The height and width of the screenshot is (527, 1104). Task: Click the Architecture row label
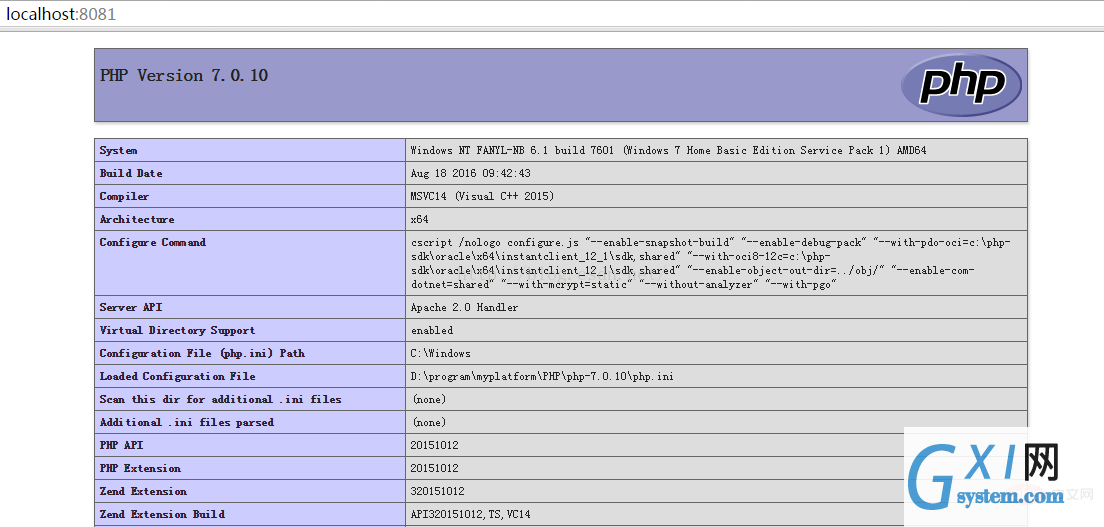[137, 219]
